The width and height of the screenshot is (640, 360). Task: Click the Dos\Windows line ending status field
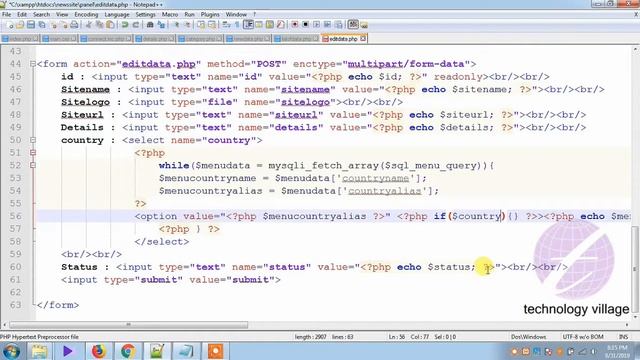(529, 337)
